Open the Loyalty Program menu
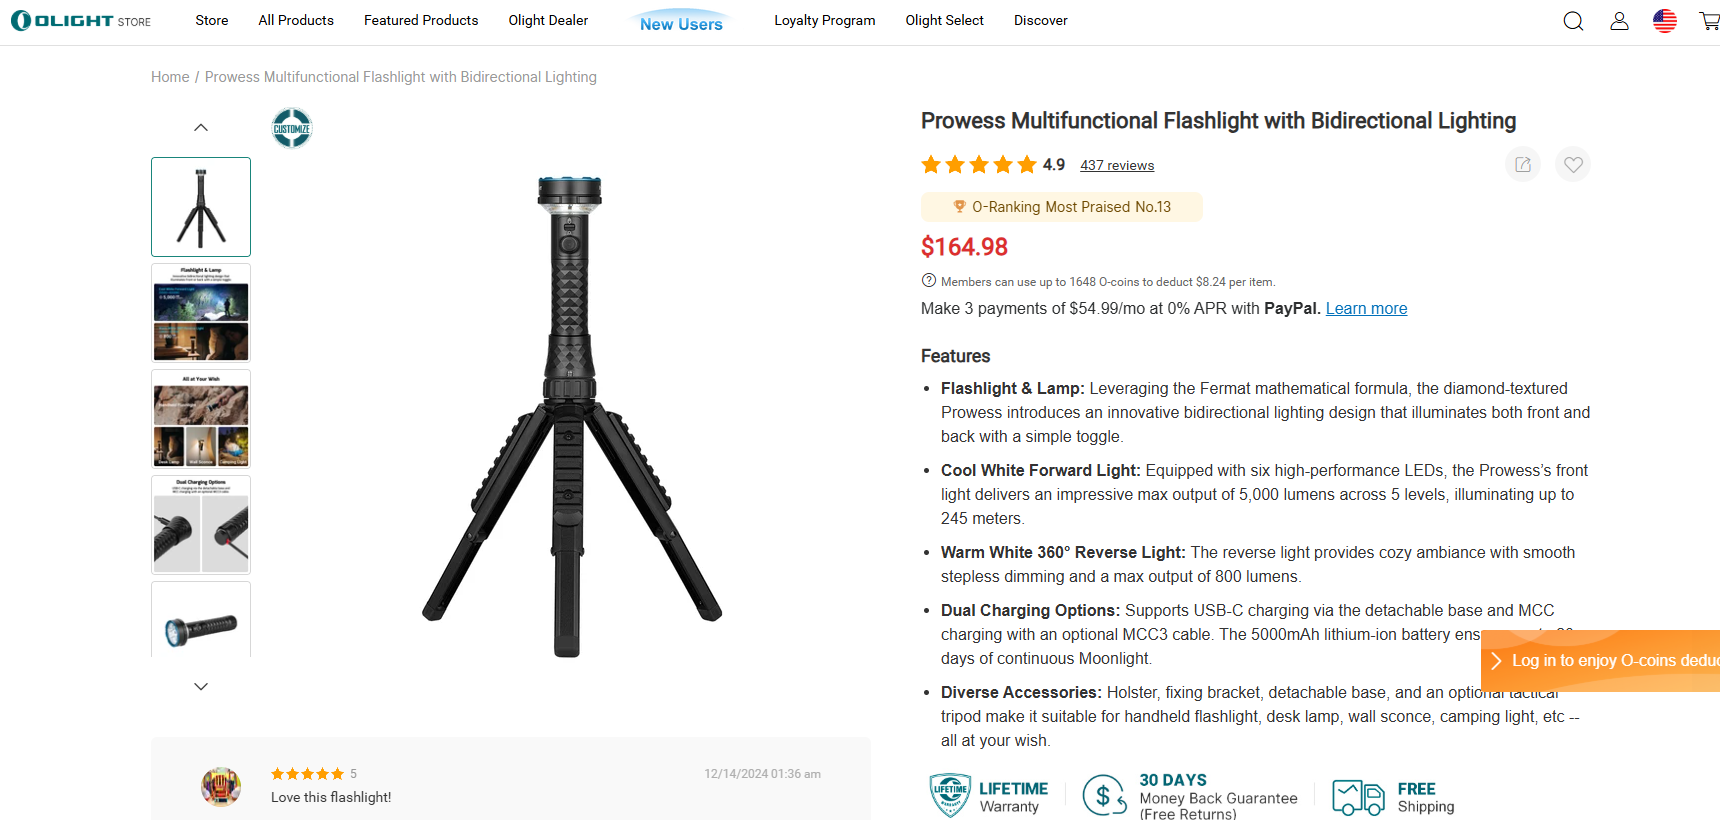This screenshot has height=820, width=1720. [x=824, y=20]
